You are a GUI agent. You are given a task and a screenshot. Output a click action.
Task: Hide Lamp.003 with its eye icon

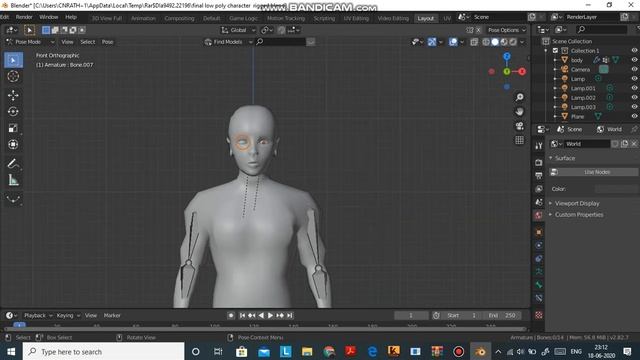(x=634, y=107)
